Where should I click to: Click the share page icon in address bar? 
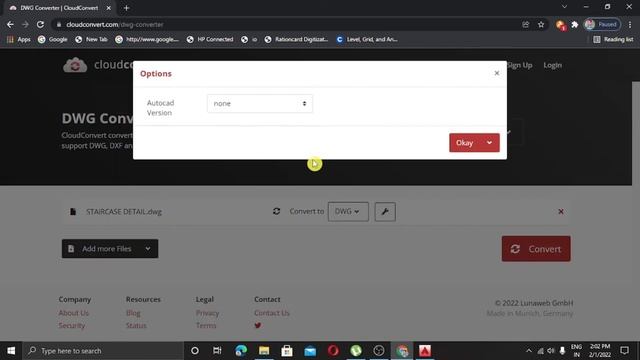pos(525,24)
